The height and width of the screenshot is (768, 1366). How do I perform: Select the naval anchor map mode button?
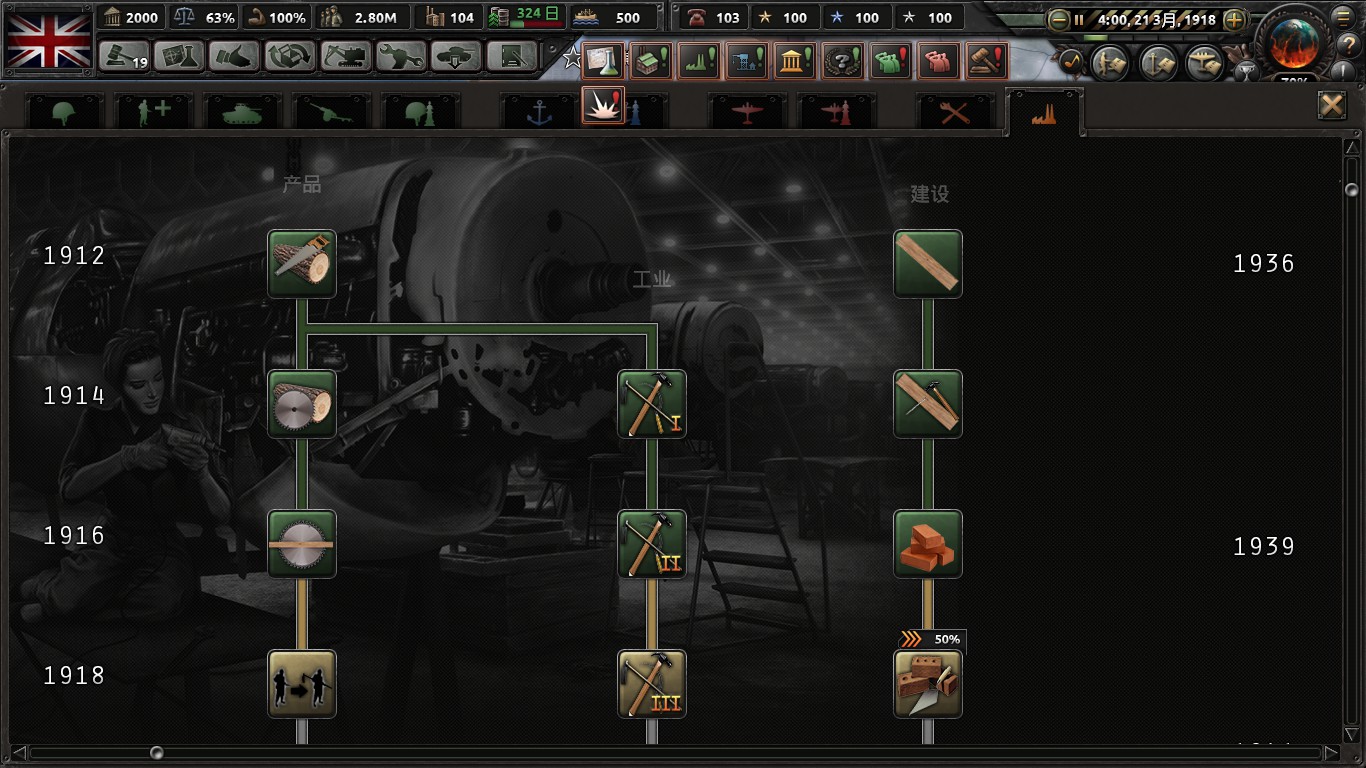point(1158,63)
